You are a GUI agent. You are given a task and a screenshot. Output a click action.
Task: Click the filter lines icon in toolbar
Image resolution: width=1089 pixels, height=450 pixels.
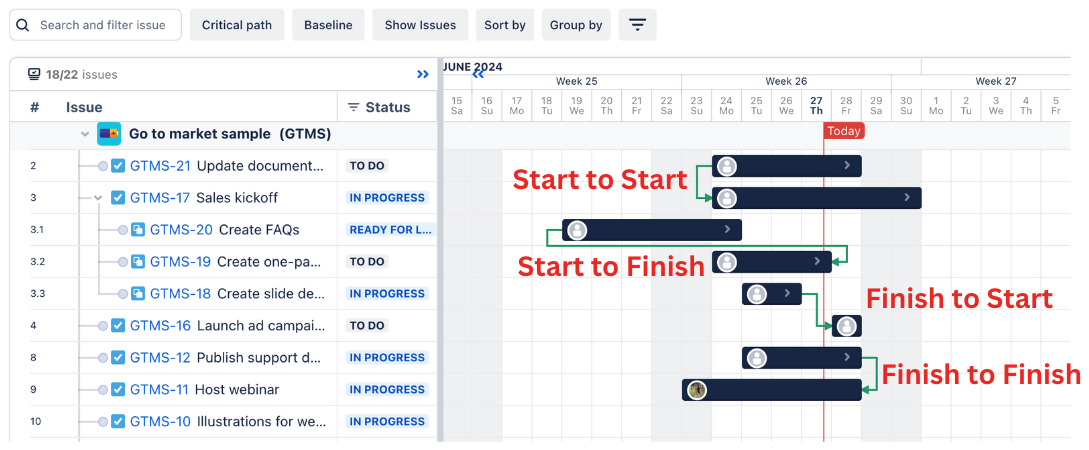point(637,25)
